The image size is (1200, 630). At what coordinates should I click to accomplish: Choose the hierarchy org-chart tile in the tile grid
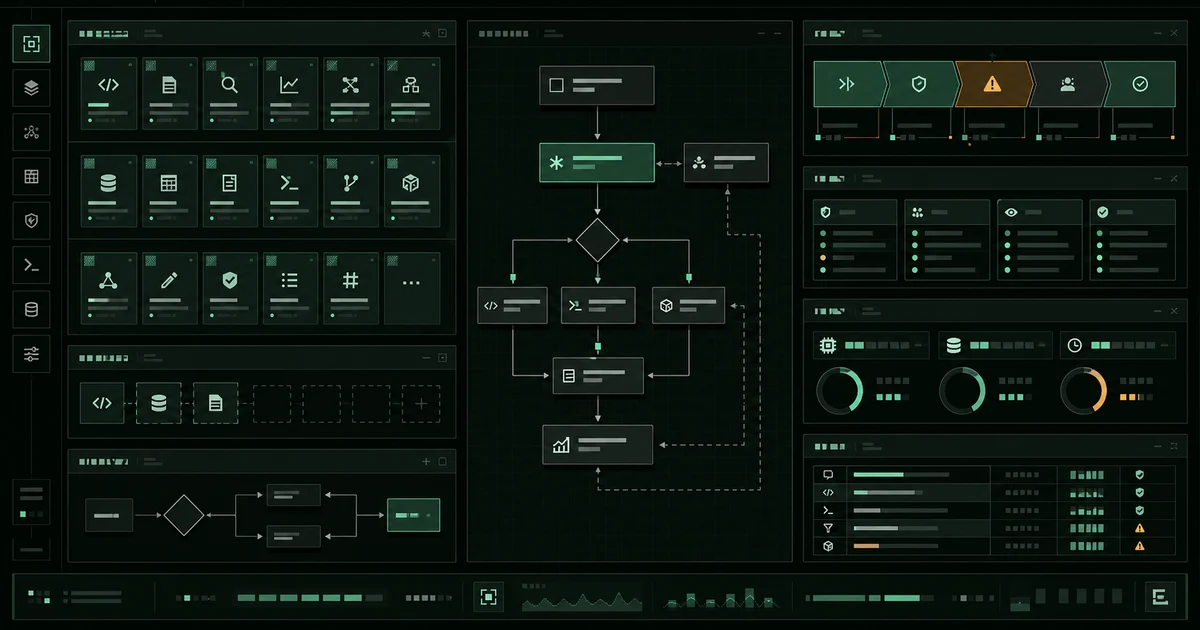tap(410, 93)
